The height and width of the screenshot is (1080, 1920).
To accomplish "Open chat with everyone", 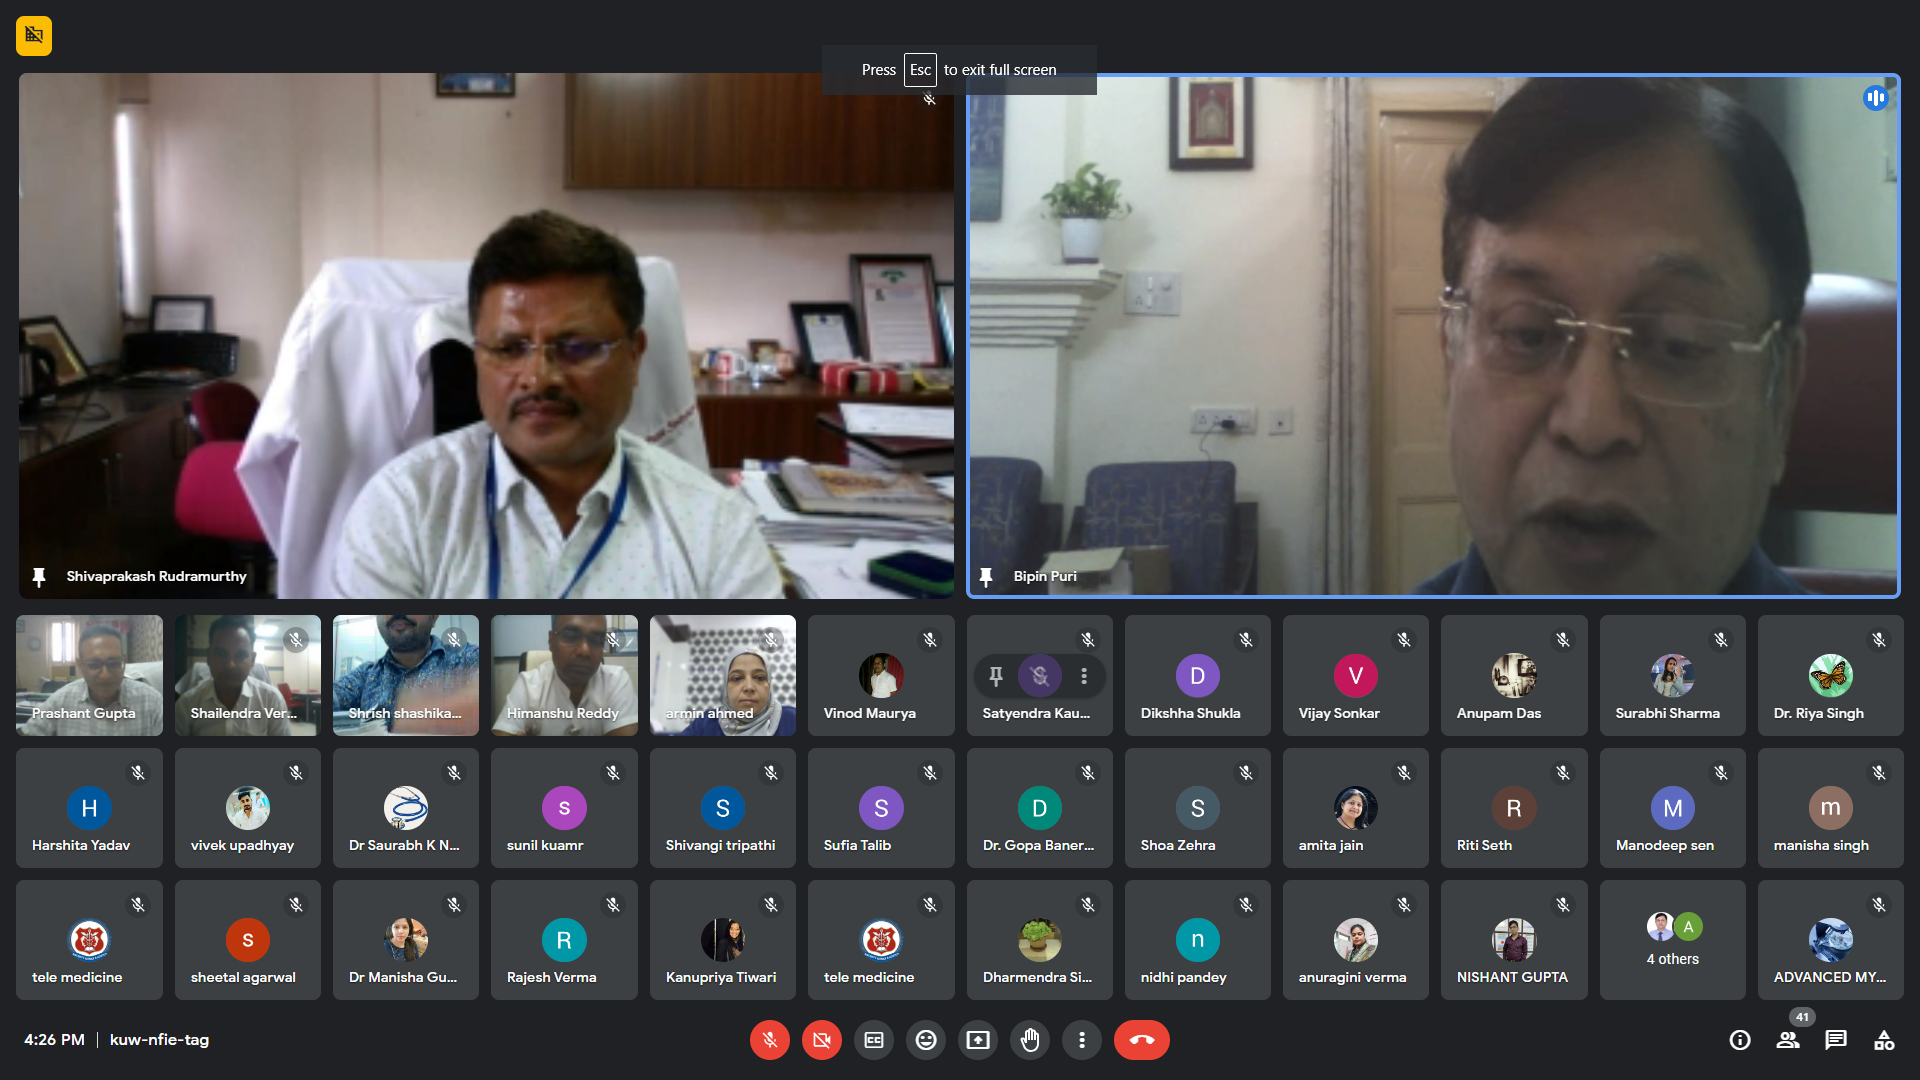I will tap(1836, 1040).
